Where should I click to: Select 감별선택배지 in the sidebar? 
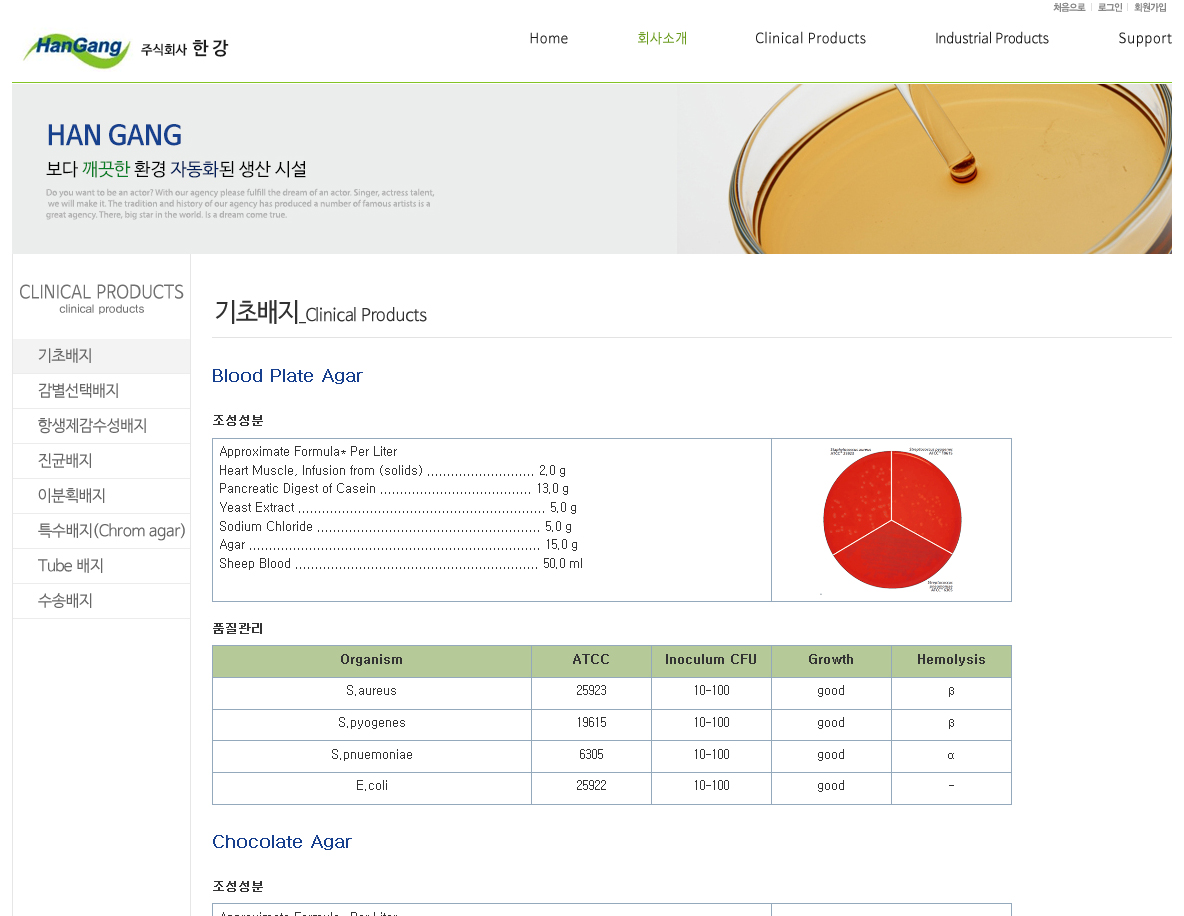click(x=101, y=390)
